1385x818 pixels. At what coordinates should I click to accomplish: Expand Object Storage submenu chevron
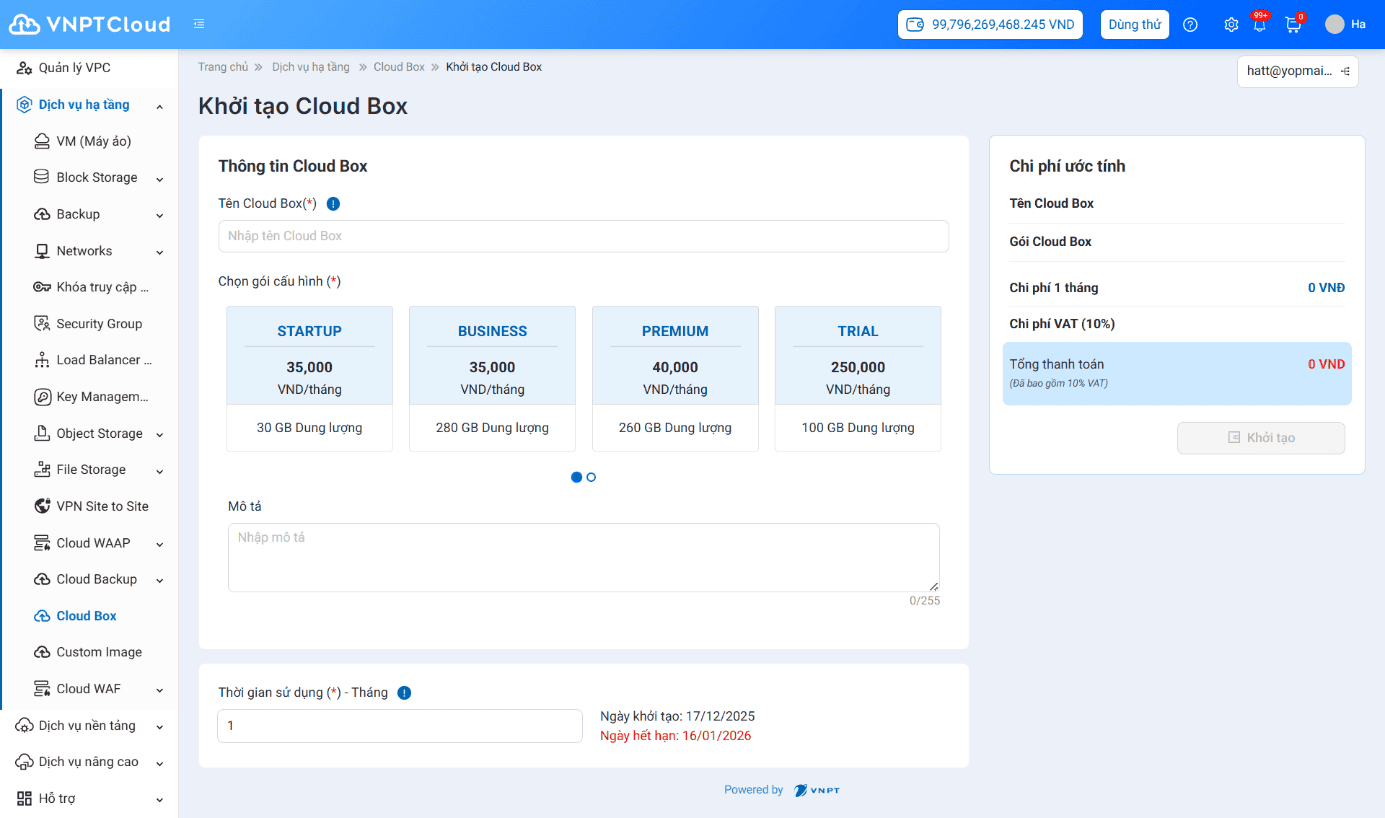coord(160,435)
